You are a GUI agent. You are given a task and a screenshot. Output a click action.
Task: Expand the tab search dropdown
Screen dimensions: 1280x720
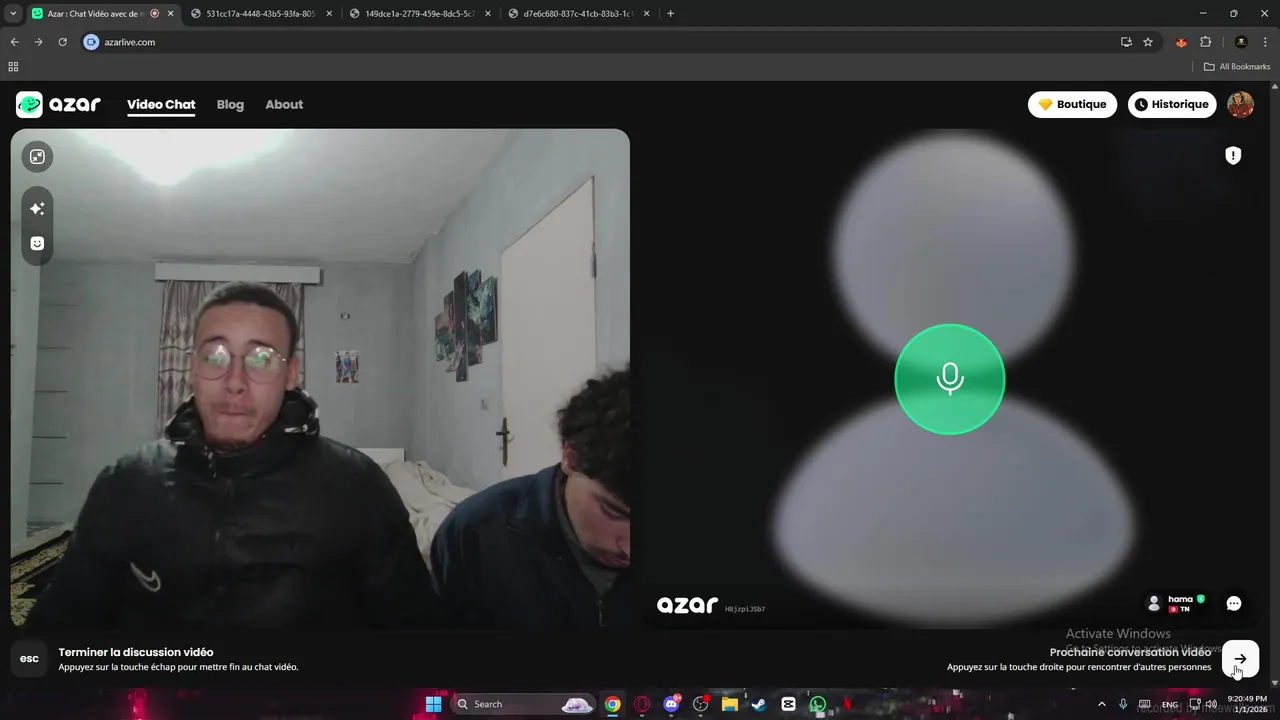[x=13, y=14]
